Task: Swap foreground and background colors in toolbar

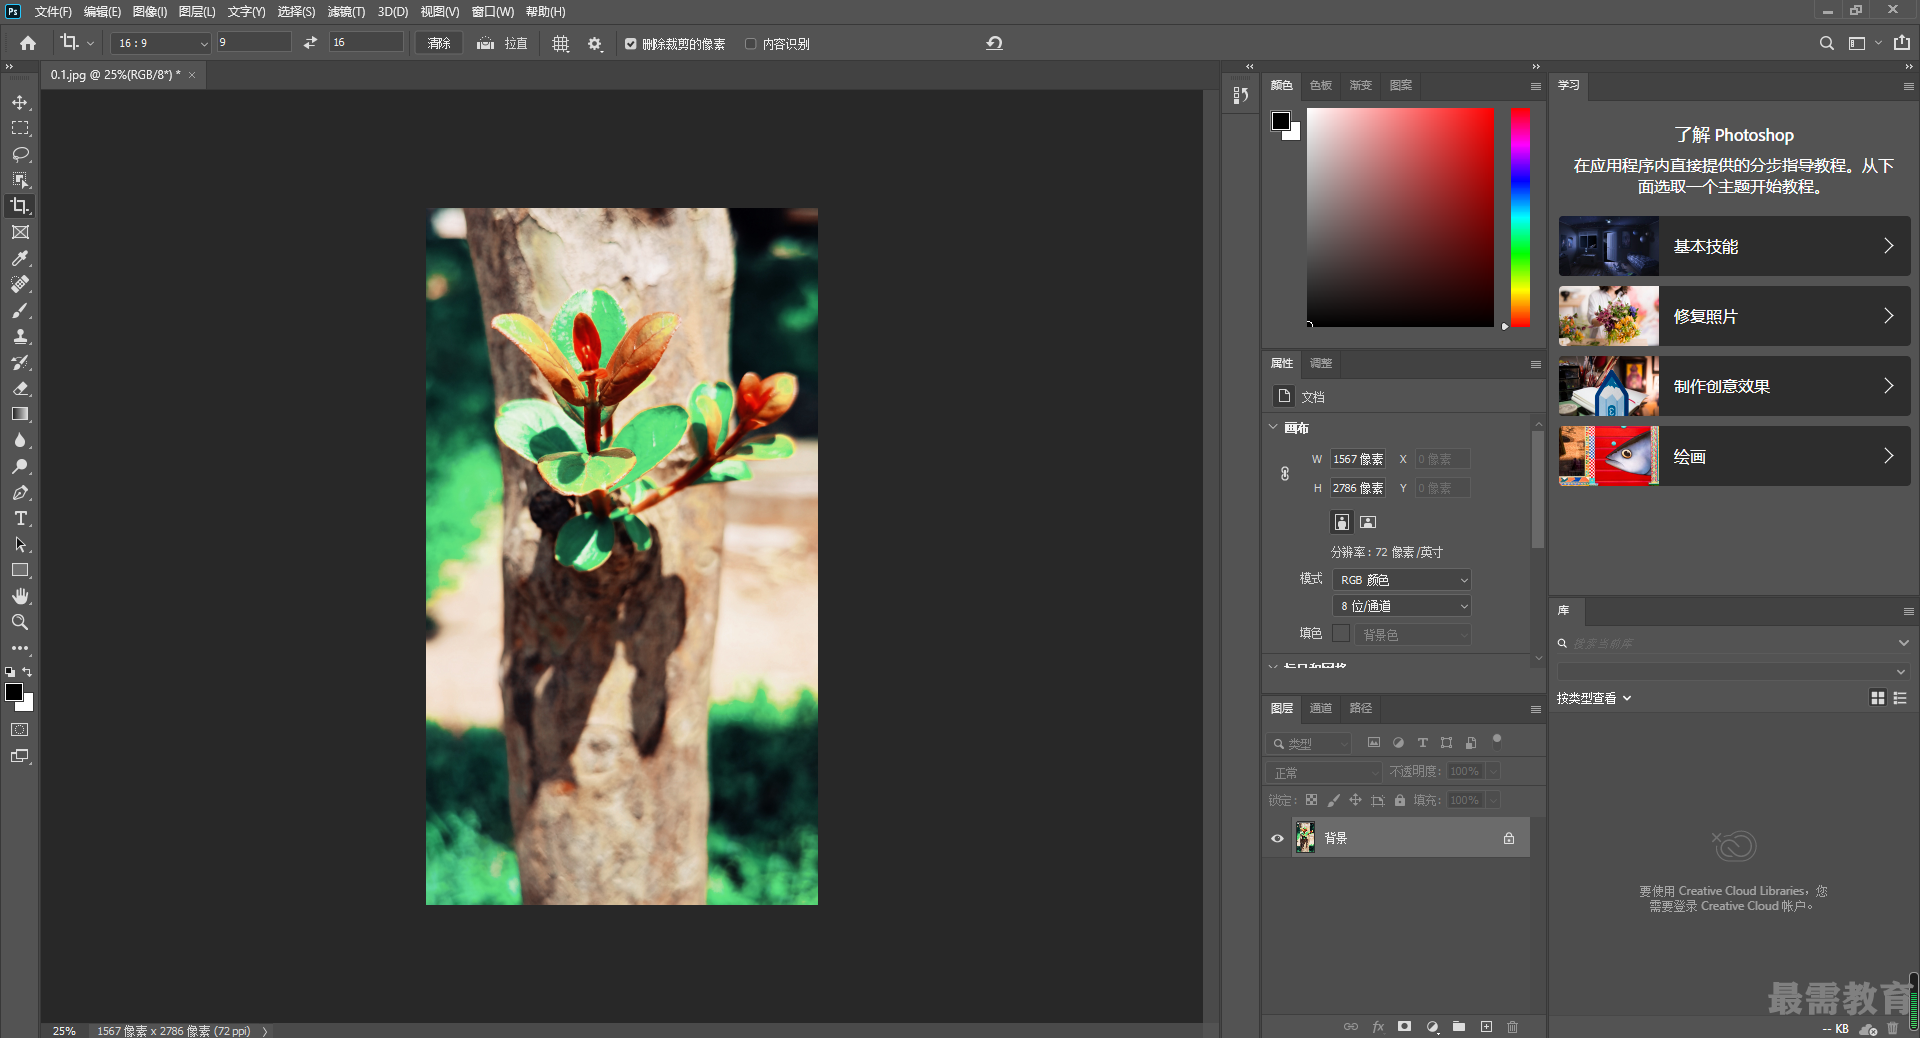Action: click(28, 671)
